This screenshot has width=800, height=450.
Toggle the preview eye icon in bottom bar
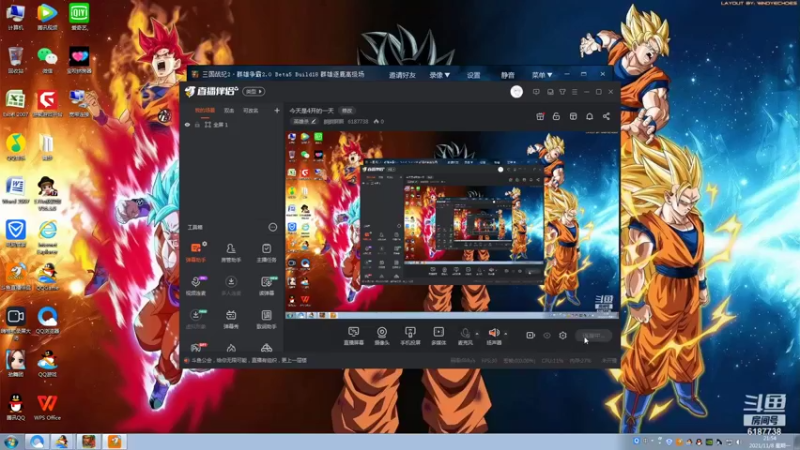click(547, 335)
